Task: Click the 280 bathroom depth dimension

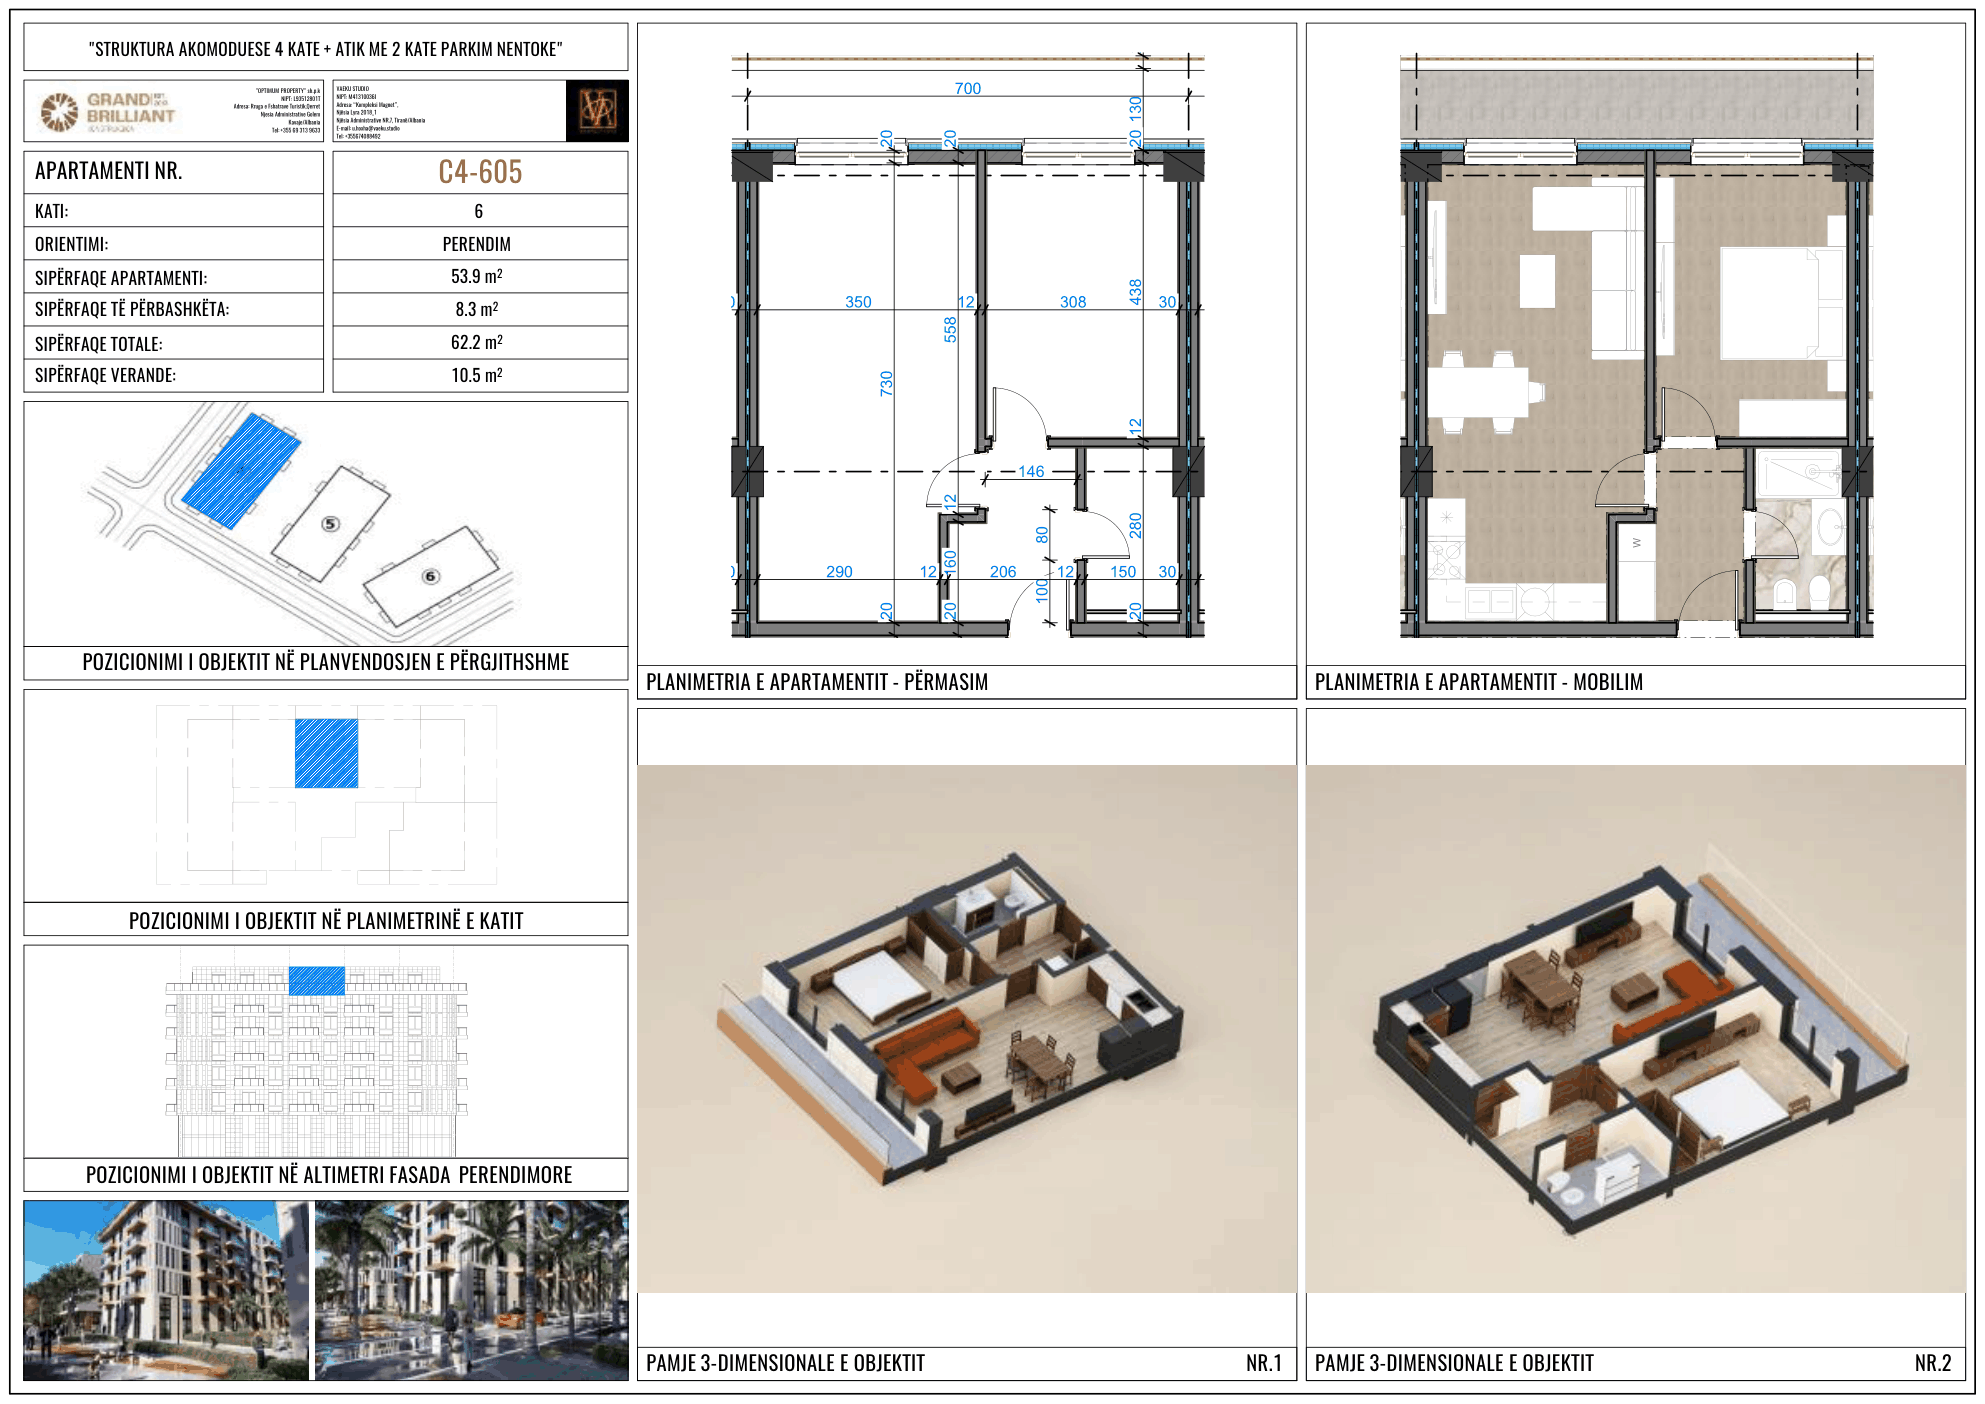Action: (1135, 526)
